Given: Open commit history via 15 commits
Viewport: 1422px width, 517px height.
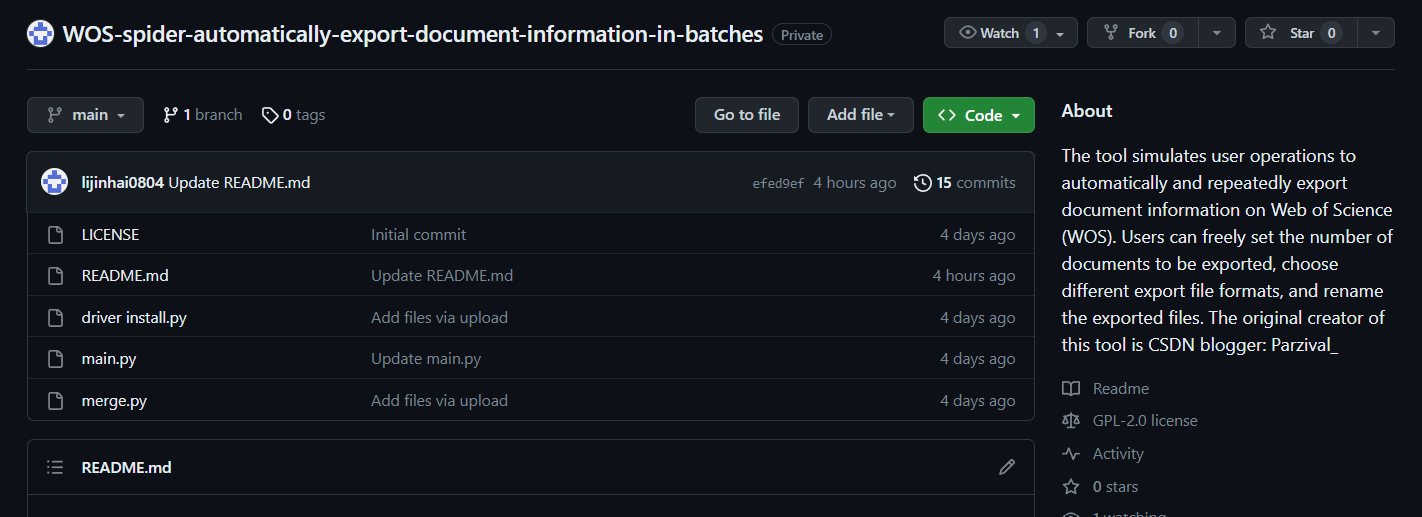Looking at the screenshot, I should [x=964, y=183].
